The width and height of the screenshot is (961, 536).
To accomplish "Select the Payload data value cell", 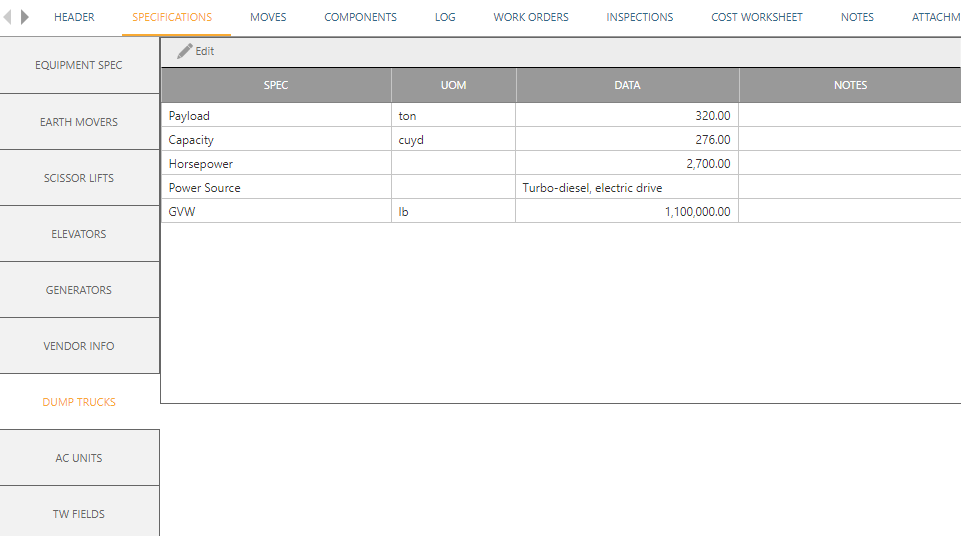I will [627, 116].
